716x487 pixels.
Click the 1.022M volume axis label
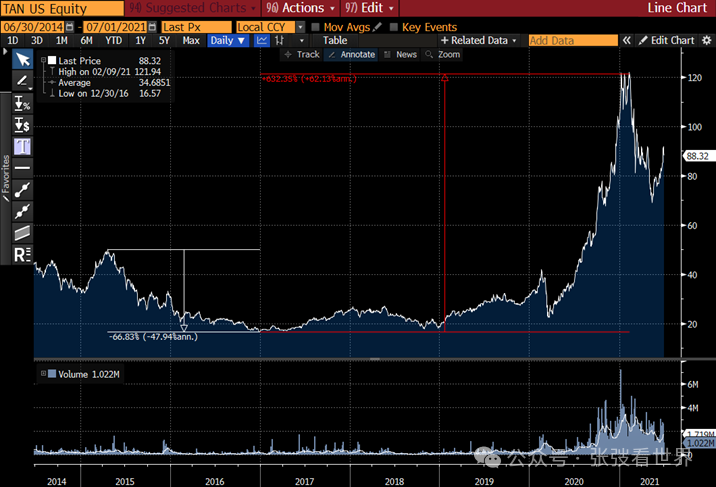(x=700, y=443)
